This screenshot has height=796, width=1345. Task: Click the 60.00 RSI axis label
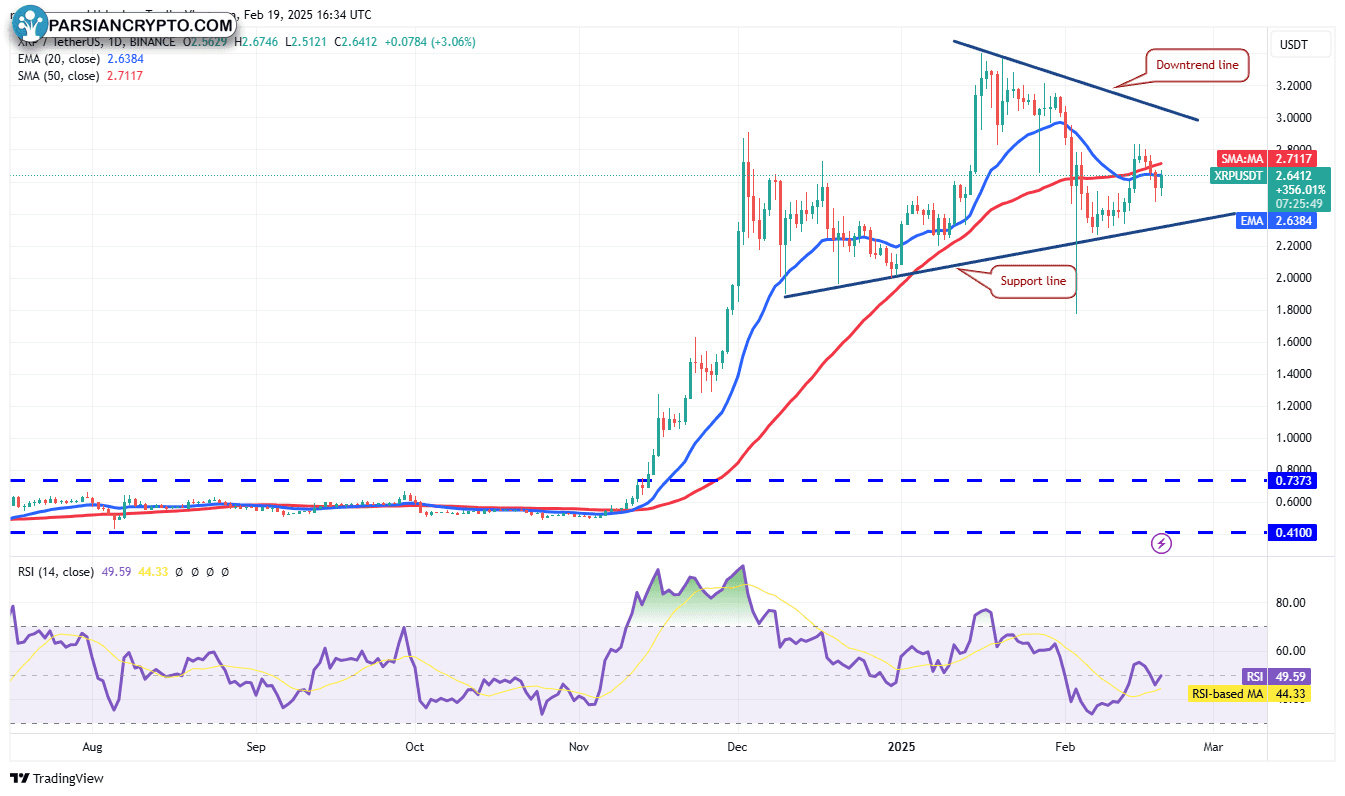click(1291, 650)
